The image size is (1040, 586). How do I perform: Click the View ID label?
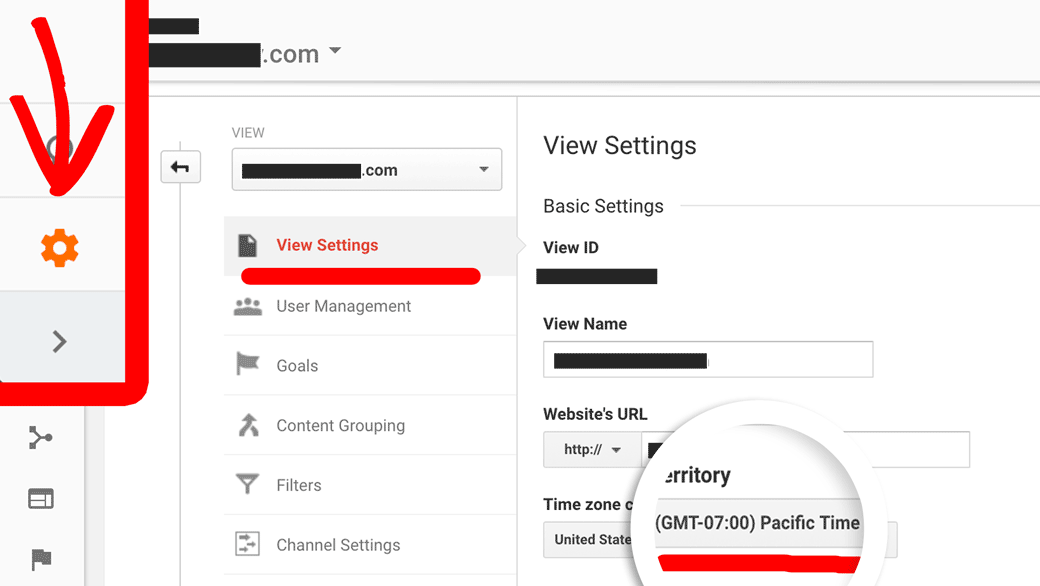pos(570,247)
